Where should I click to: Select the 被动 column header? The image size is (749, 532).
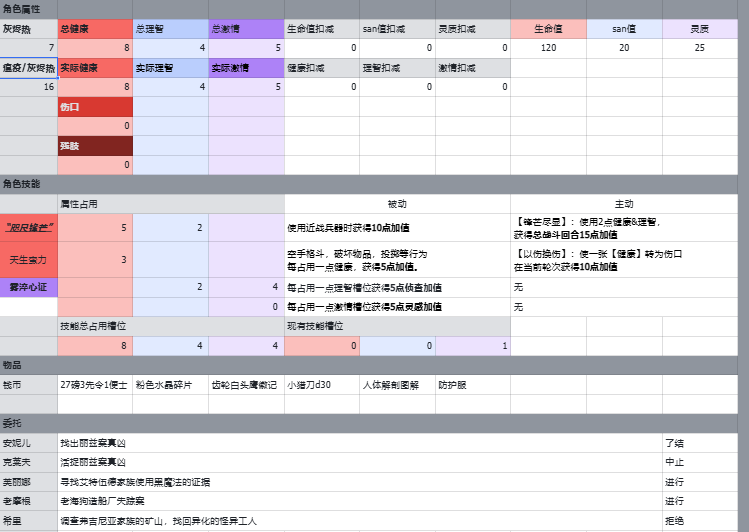tap(397, 203)
